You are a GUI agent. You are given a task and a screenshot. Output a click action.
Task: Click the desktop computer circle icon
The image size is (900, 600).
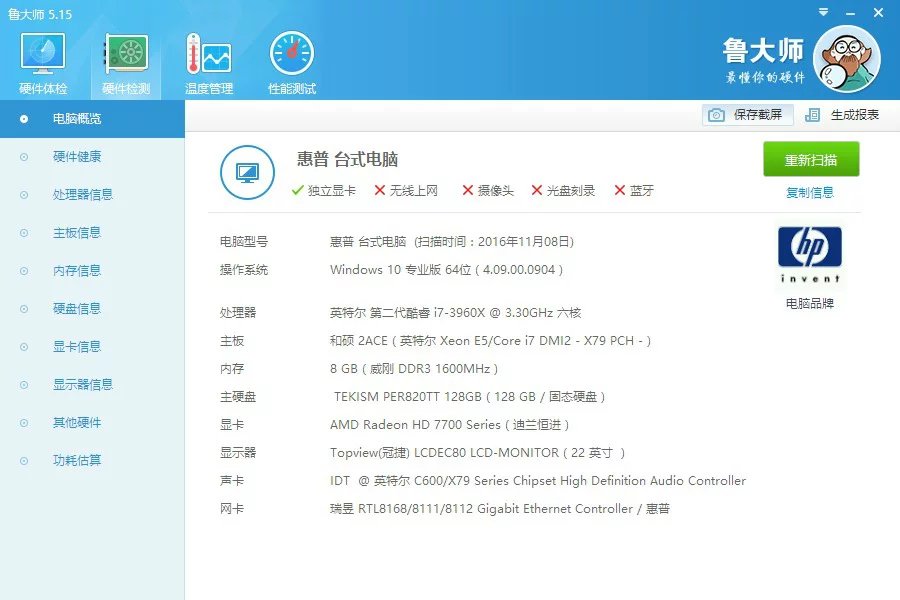point(247,172)
